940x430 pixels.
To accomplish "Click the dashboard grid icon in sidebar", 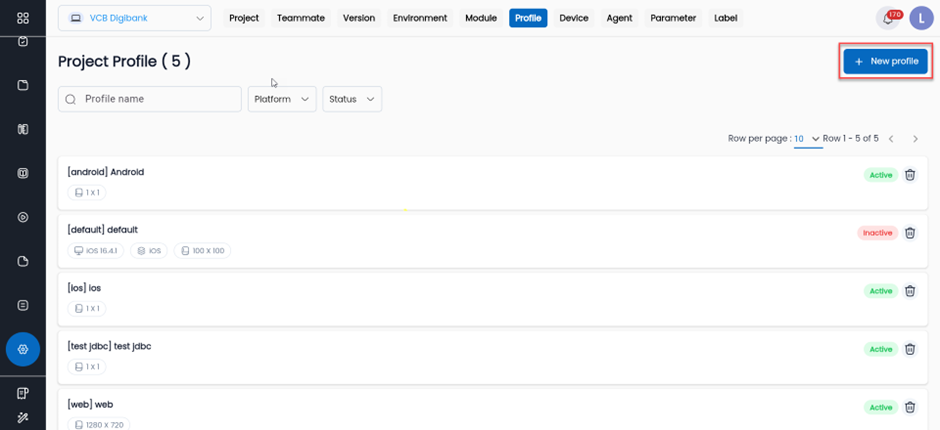I will click(23, 18).
